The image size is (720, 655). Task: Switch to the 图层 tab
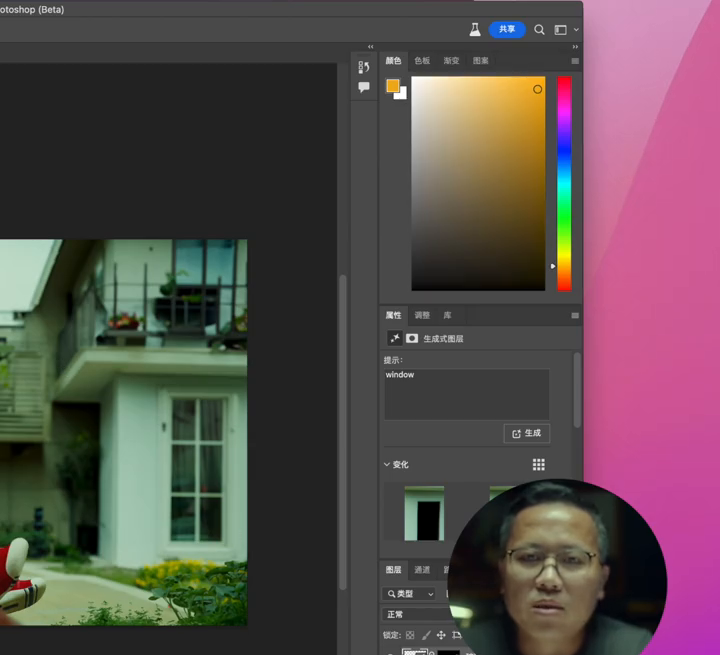tap(393, 570)
